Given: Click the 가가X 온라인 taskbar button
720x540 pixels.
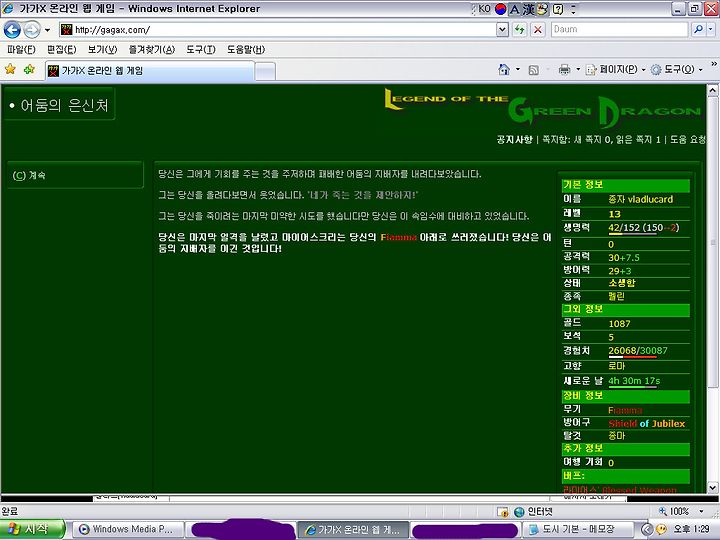Looking at the screenshot, I should (x=353, y=529).
